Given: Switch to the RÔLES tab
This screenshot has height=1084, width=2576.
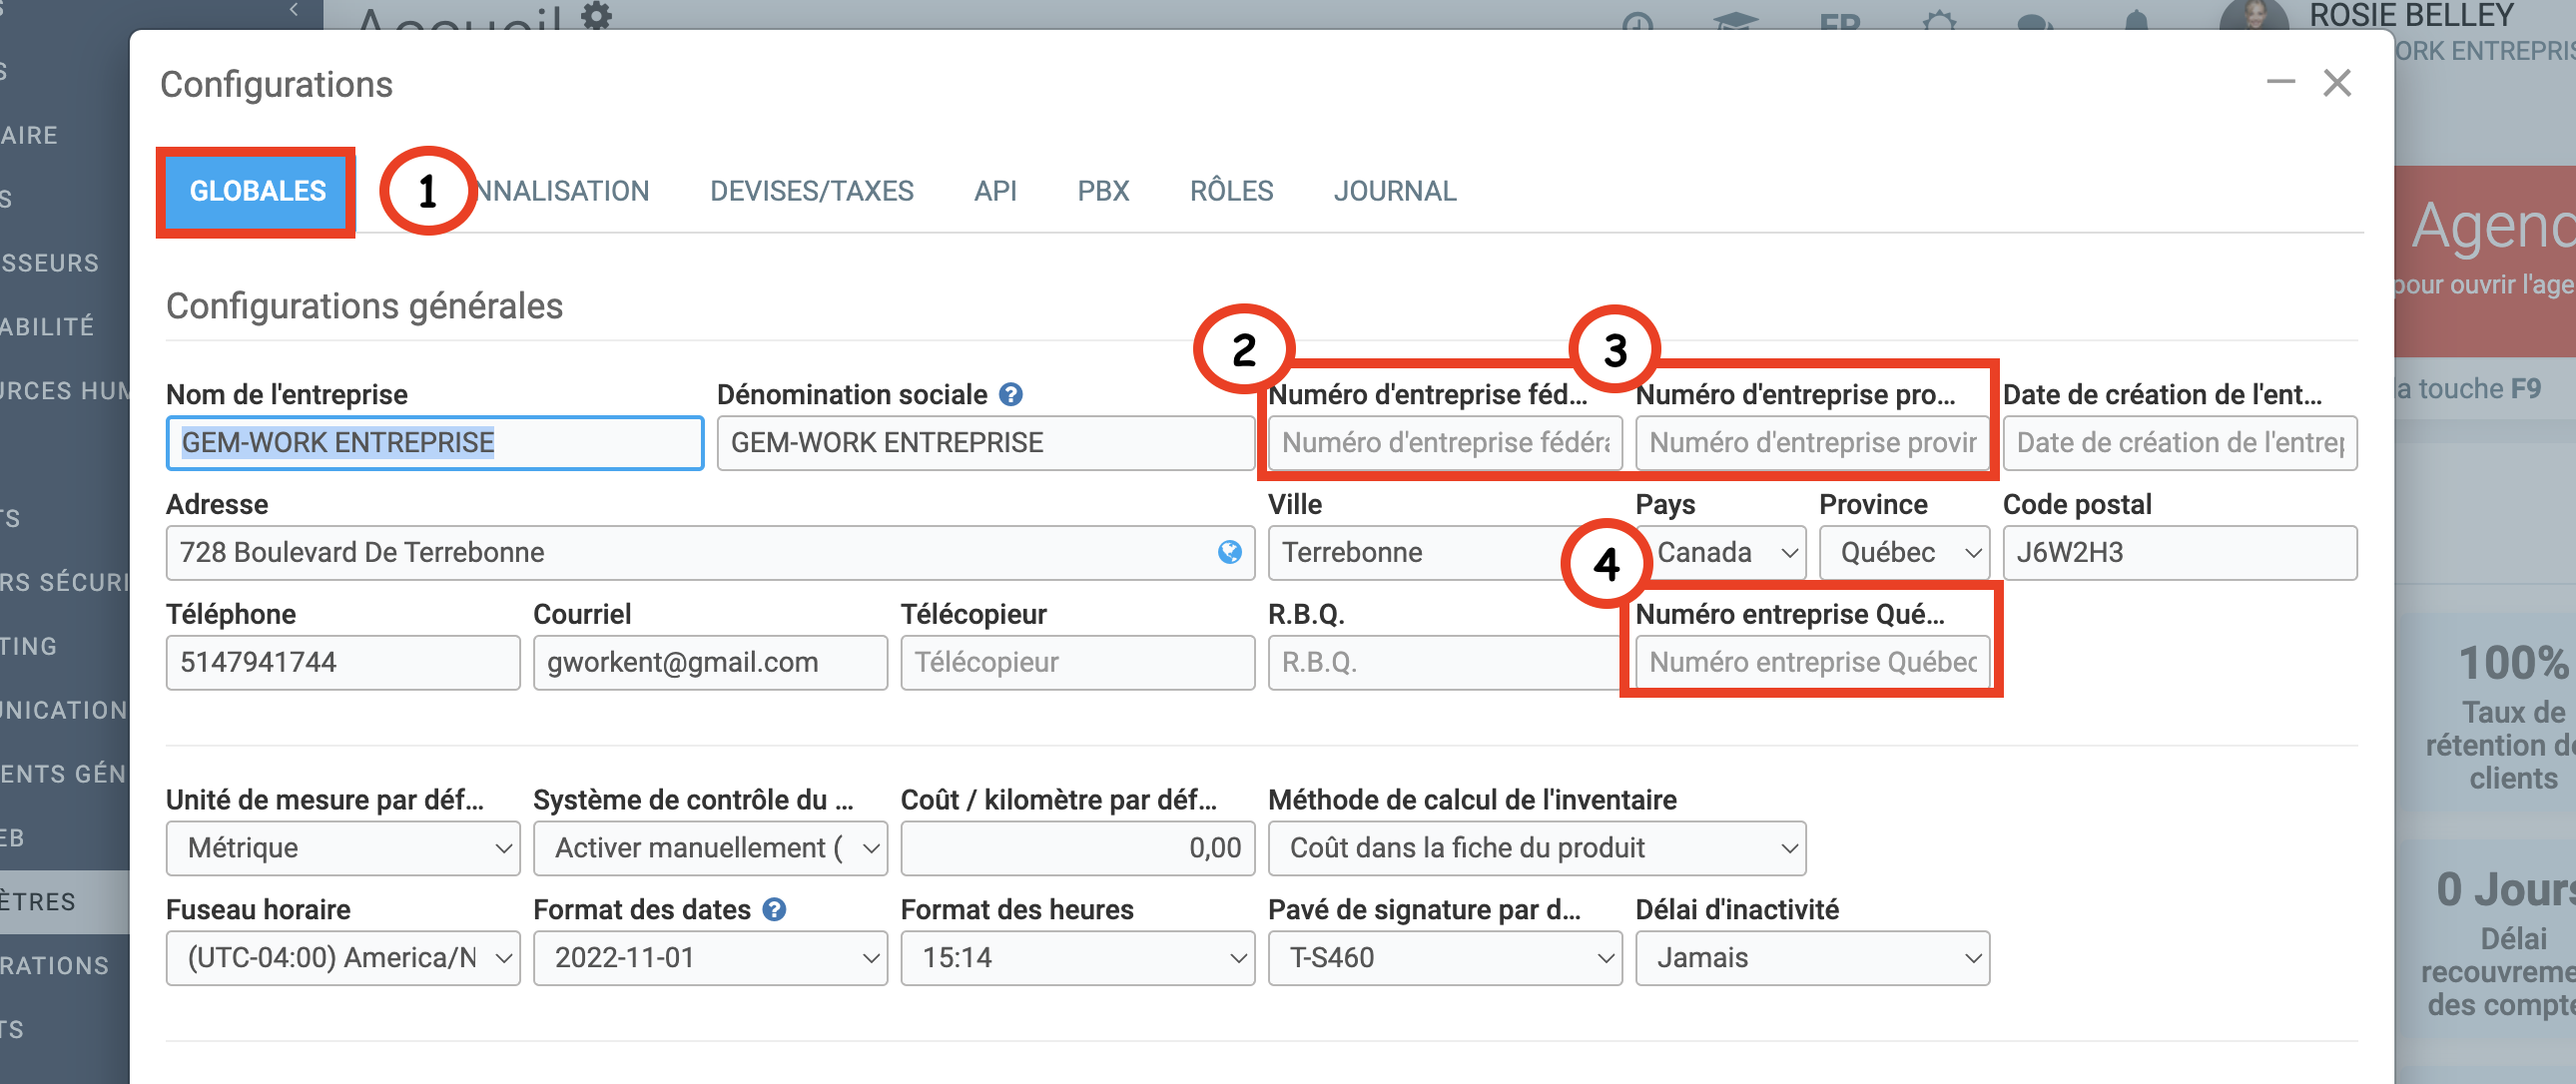Looking at the screenshot, I should [x=1230, y=191].
